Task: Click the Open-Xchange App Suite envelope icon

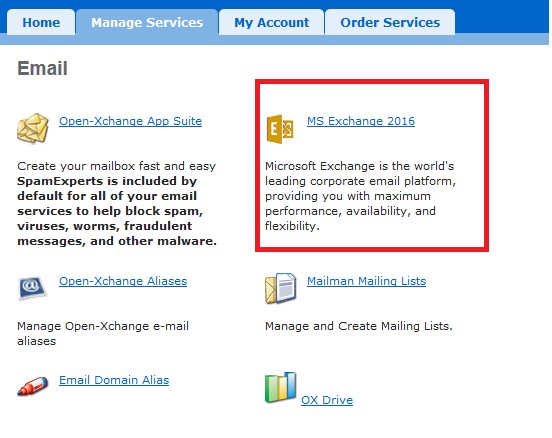Action: 33,129
